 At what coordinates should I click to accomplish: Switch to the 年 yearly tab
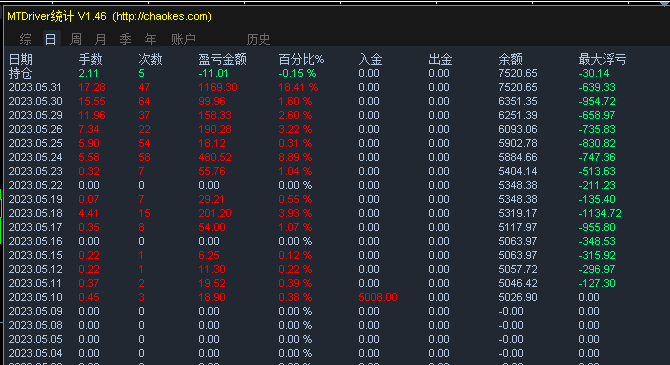pyautogui.click(x=150, y=39)
